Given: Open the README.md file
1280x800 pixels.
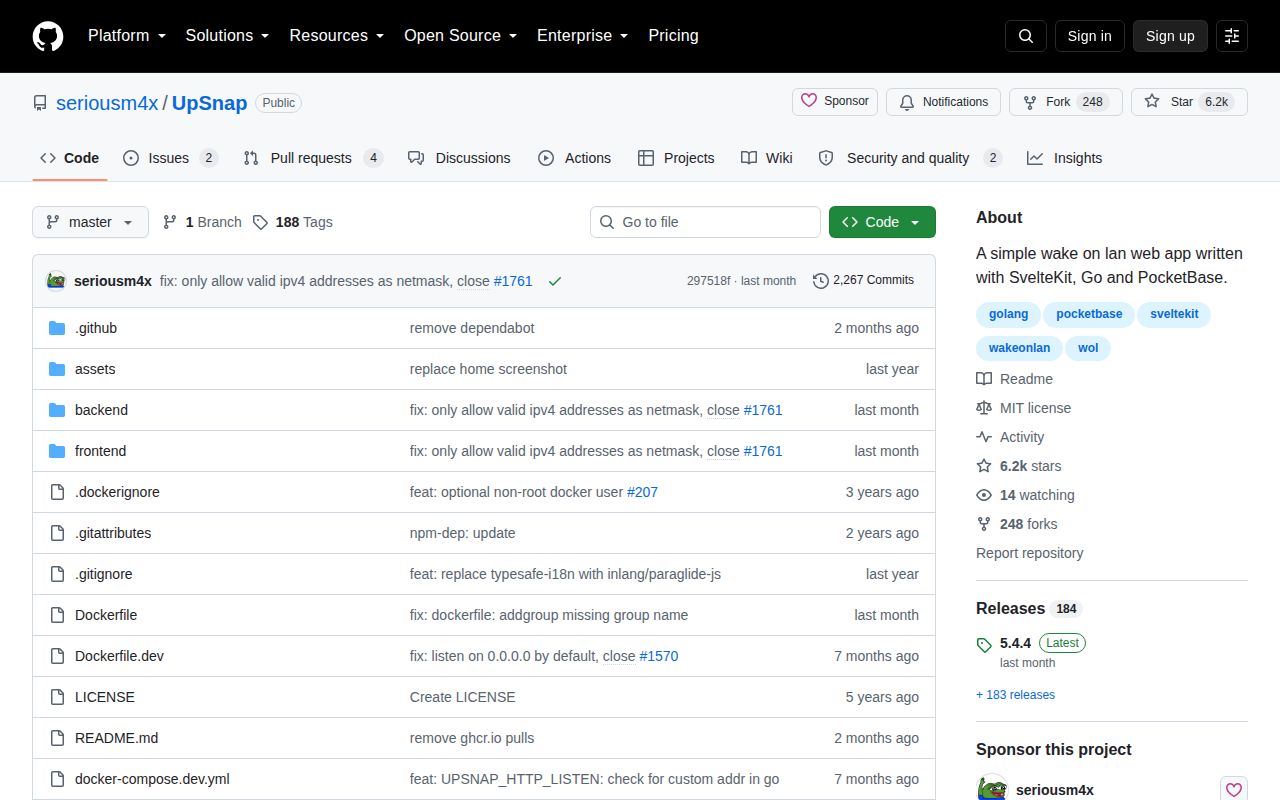Looking at the screenshot, I should point(117,738).
